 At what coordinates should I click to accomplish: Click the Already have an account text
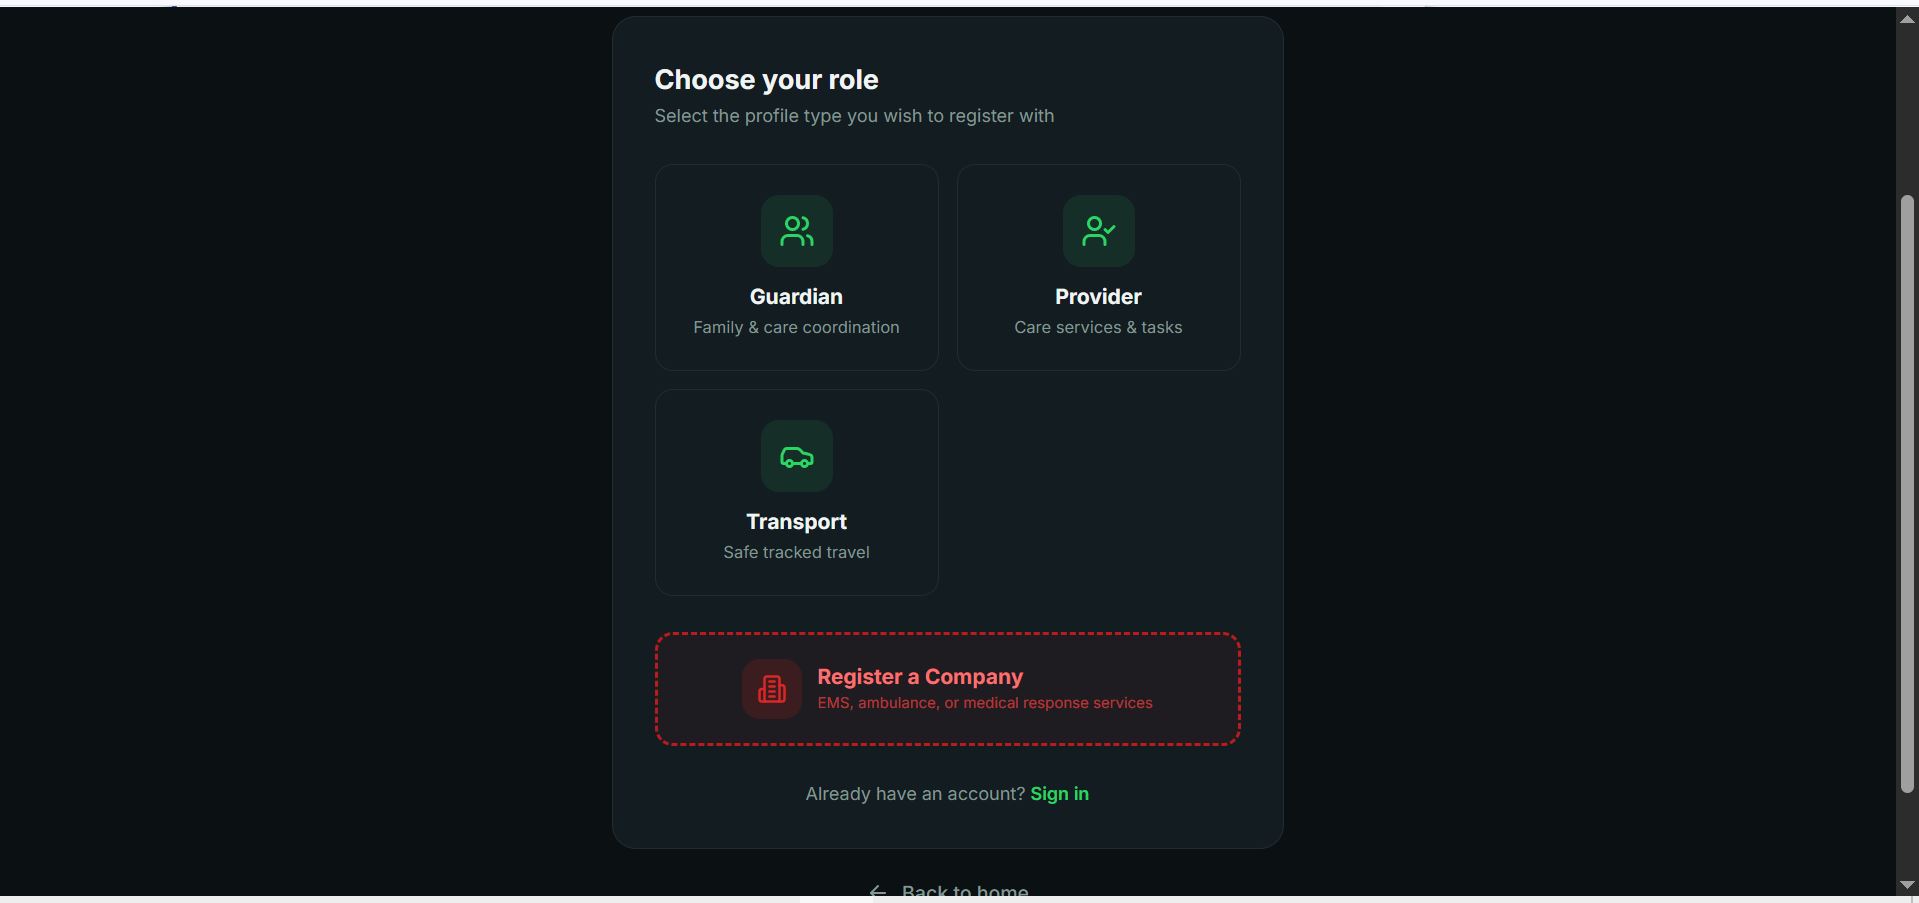(x=915, y=794)
